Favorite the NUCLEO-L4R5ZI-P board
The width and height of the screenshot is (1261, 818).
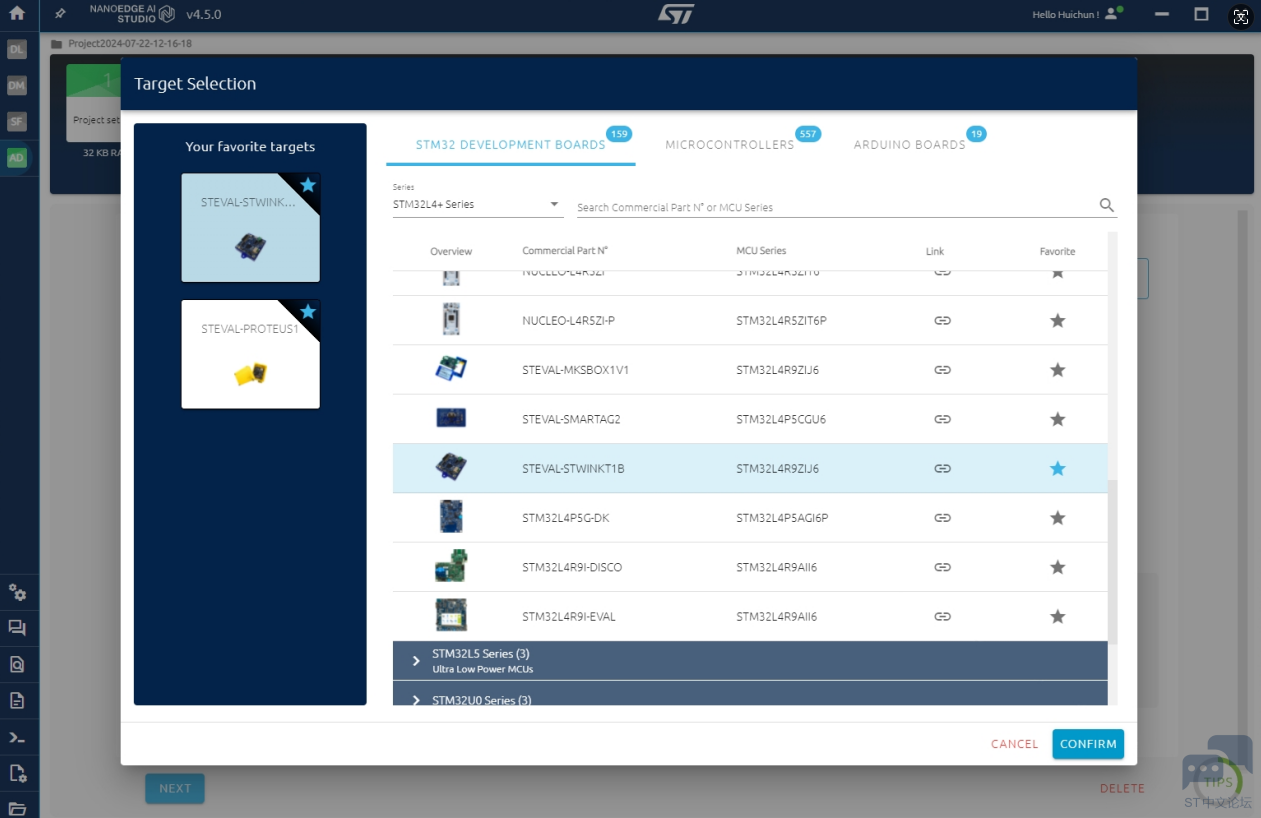(1057, 320)
